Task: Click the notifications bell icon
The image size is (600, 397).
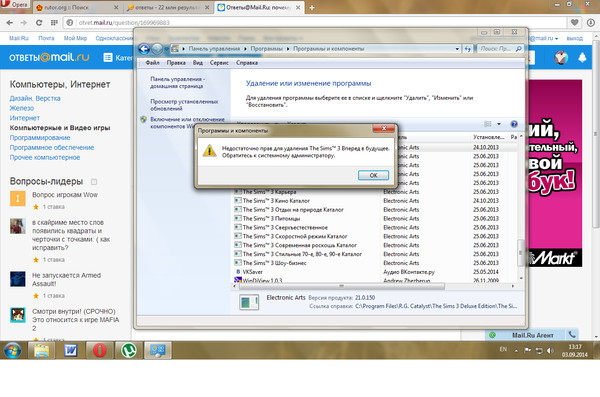Action: point(582,57)
